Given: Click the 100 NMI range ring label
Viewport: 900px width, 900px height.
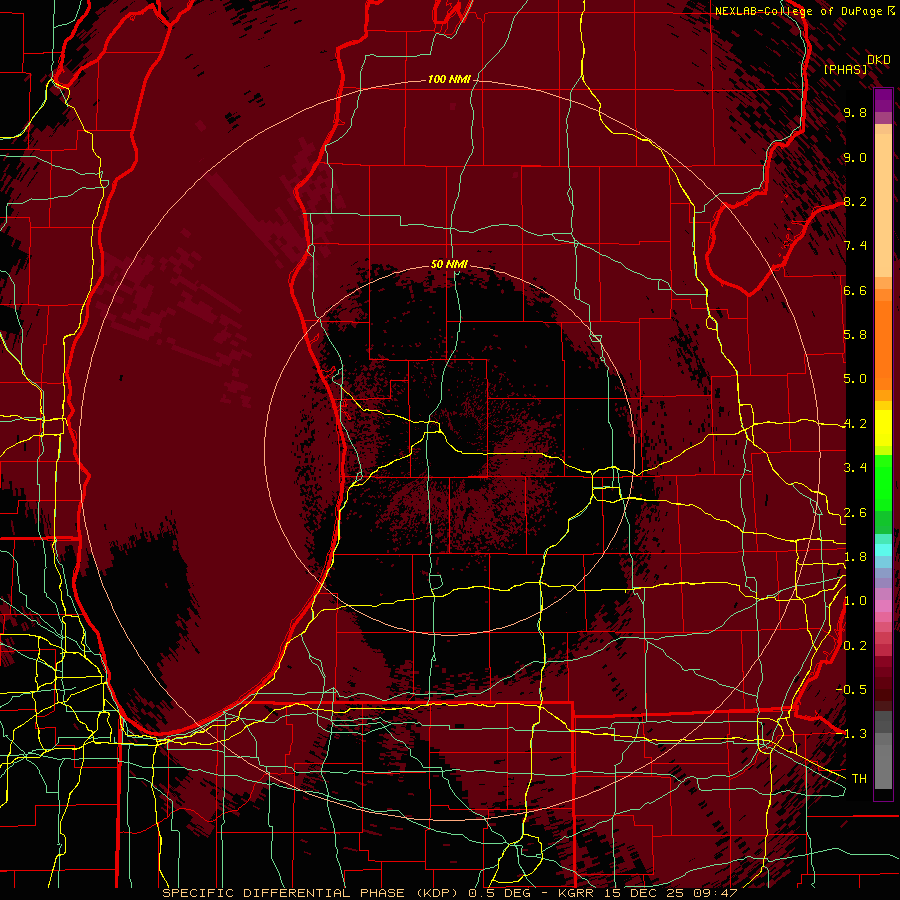Looking at the screenshot, I should pyautogui.click(x=449, y=79).
